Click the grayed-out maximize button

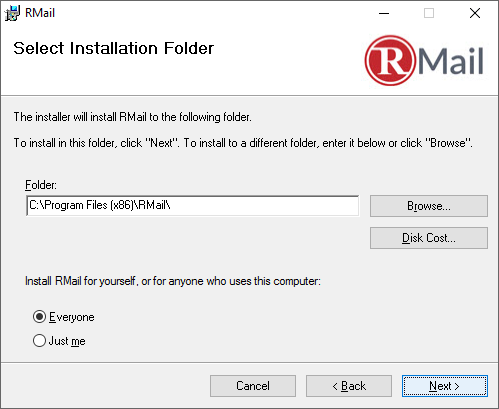(429, 13)
